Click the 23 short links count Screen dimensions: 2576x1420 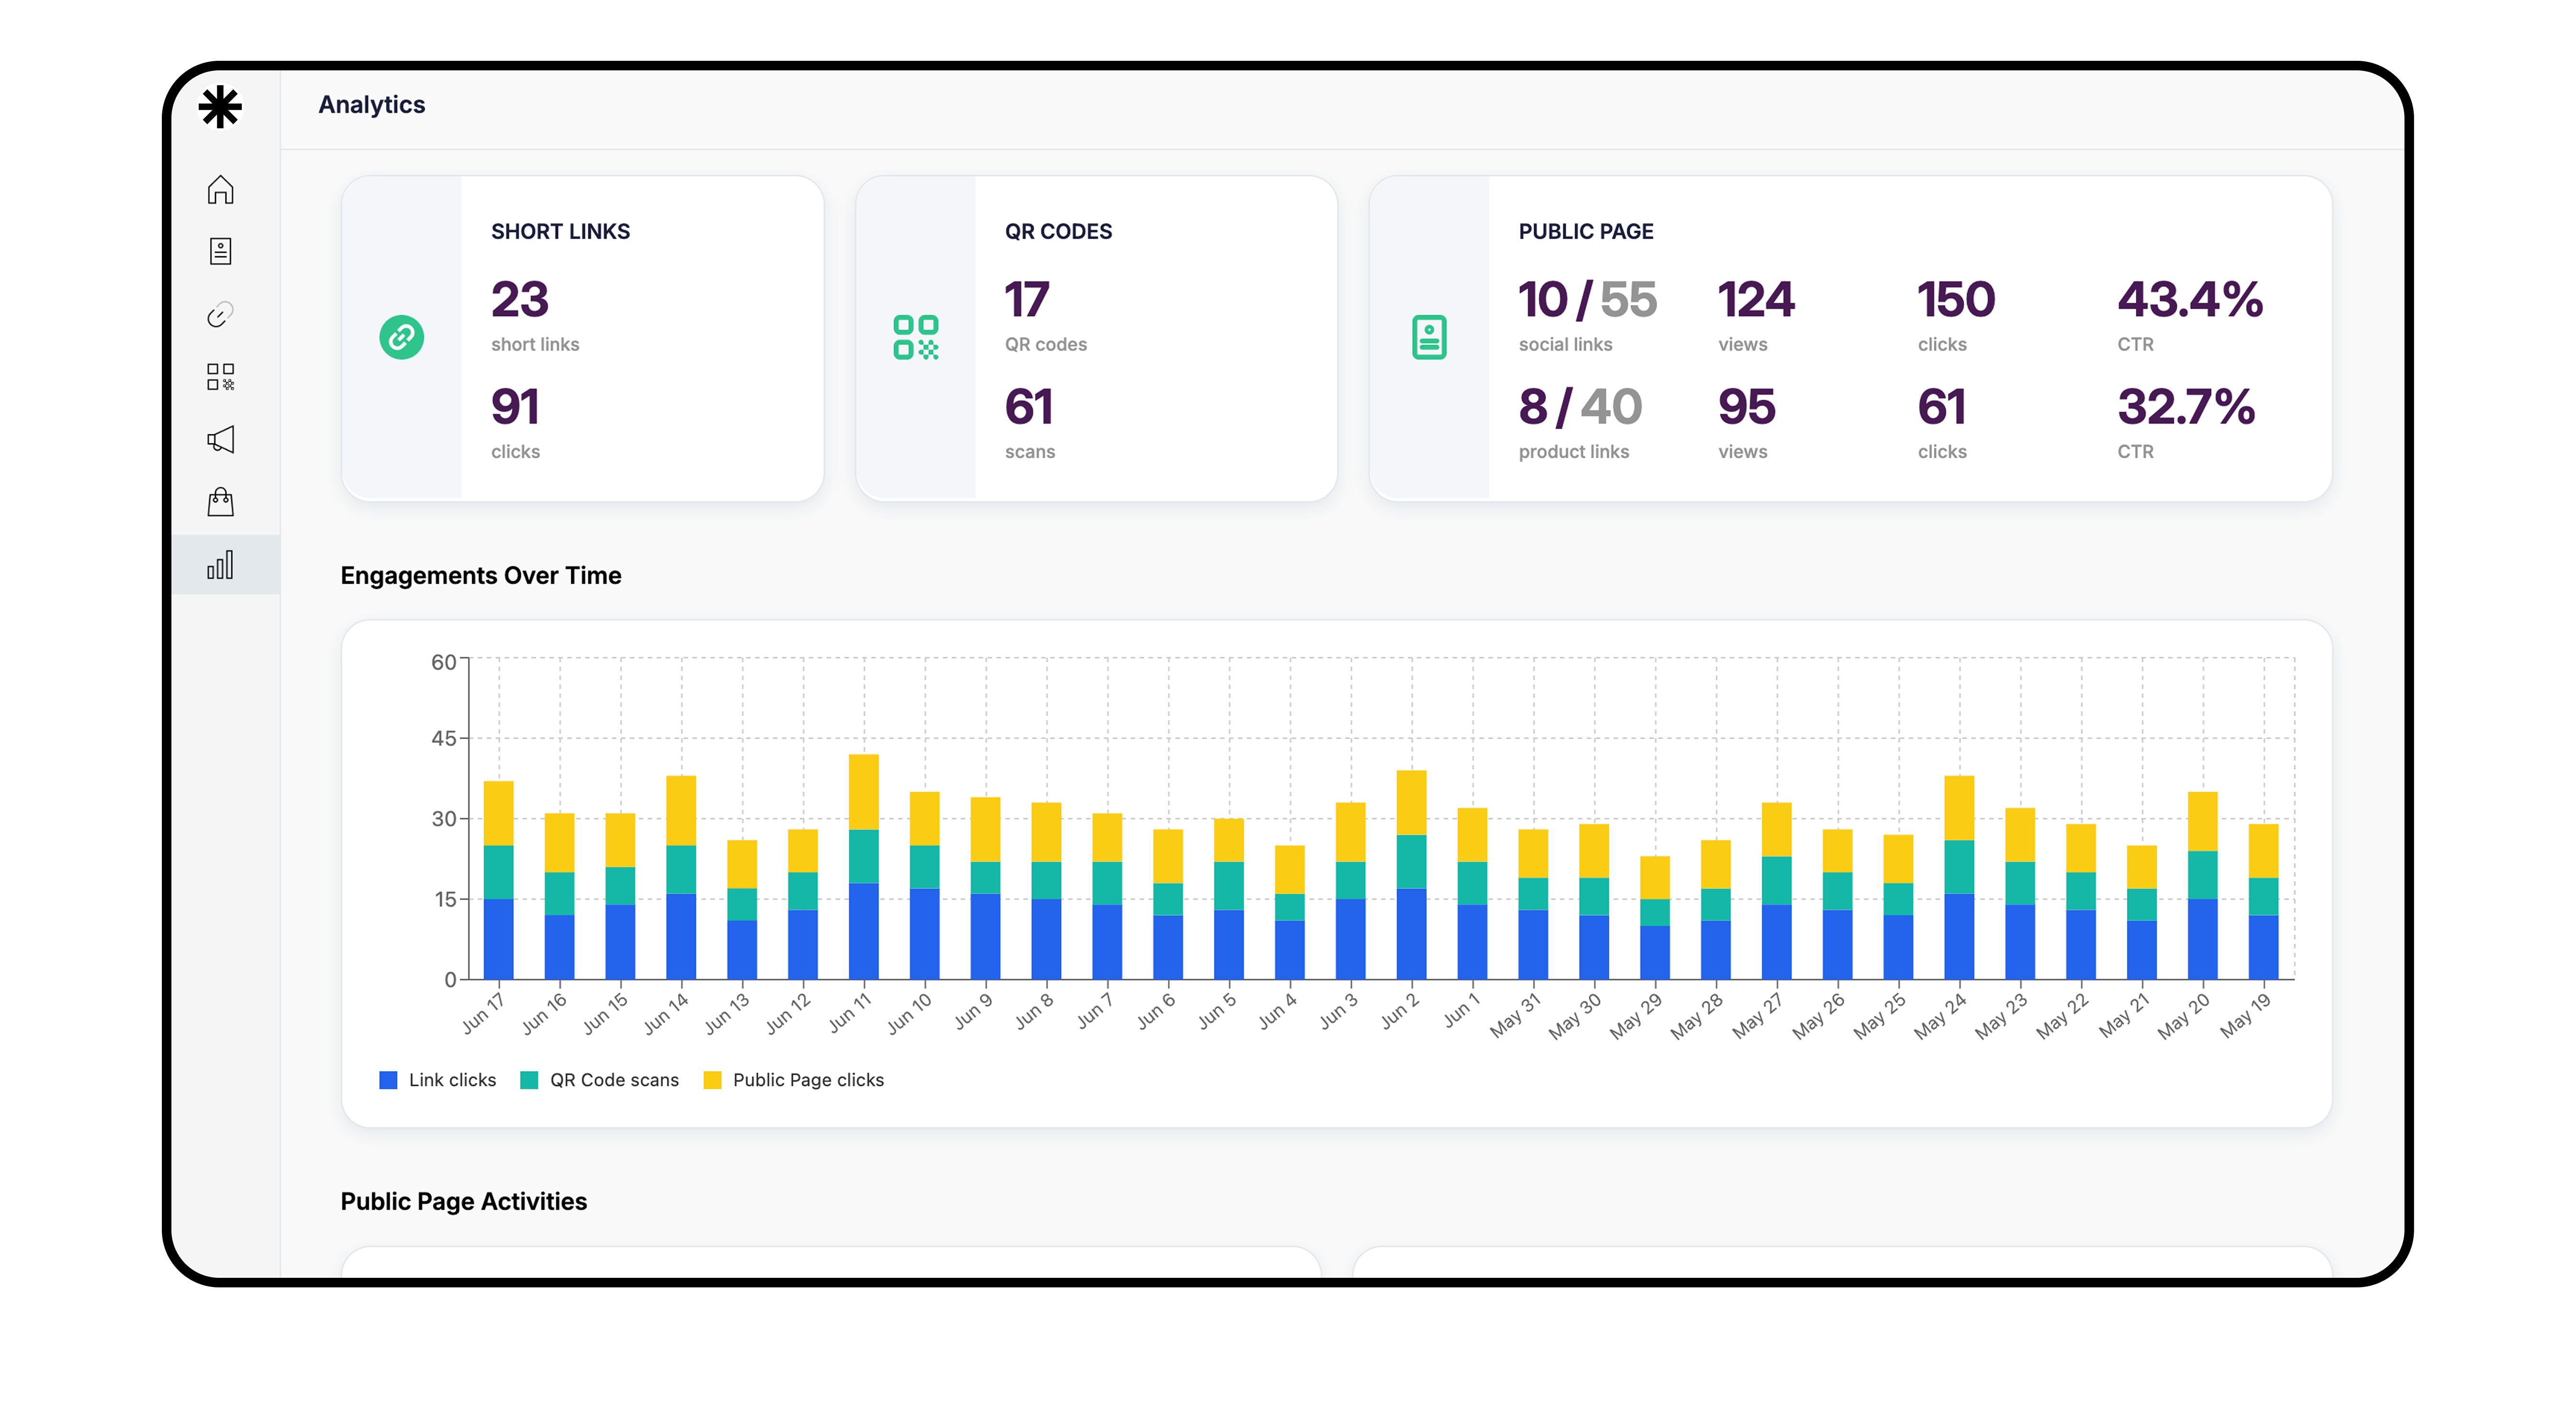pos(520,300)
